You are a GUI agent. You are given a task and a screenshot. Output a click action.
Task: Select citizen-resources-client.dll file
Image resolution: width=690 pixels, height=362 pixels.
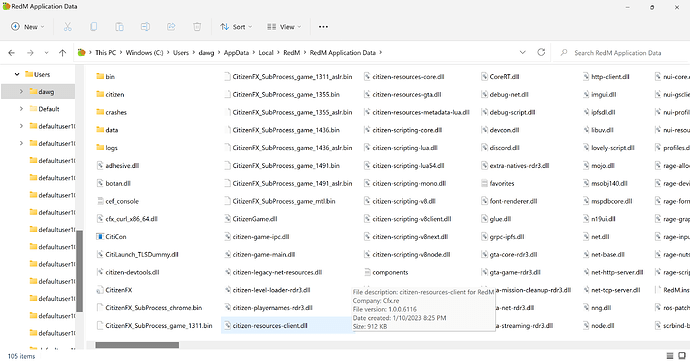click(x=266, y=326)
